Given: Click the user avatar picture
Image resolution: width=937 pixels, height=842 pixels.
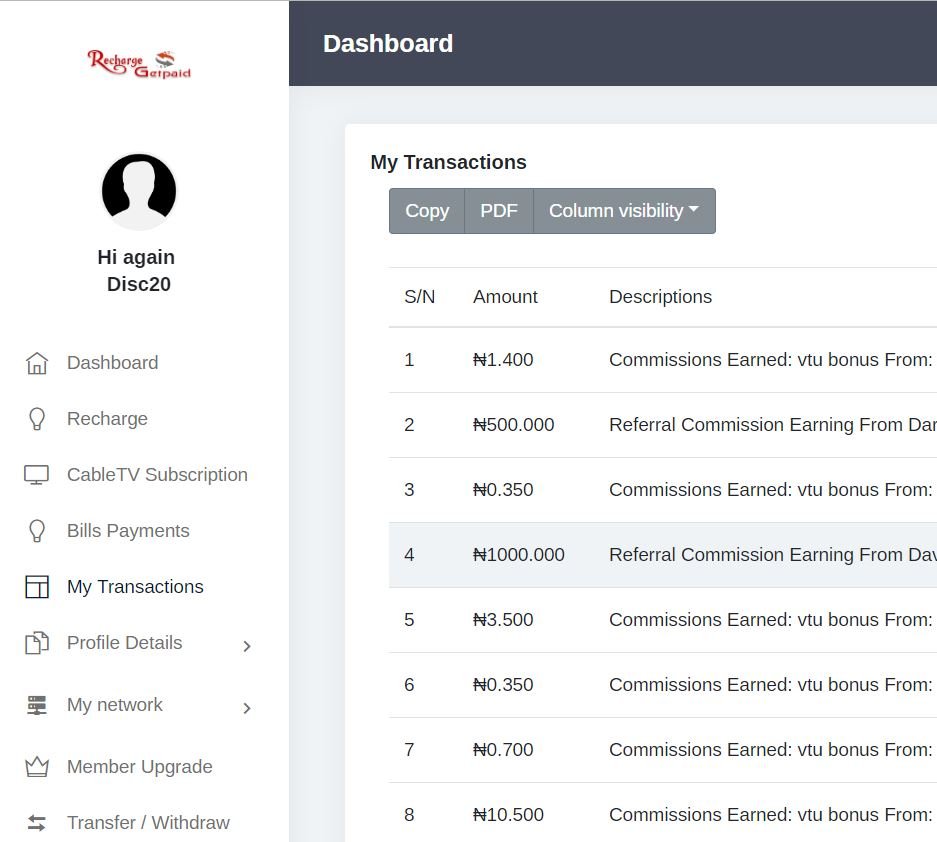Looking at the screenshot, I should pyautogui.click(x=139, y=191).
